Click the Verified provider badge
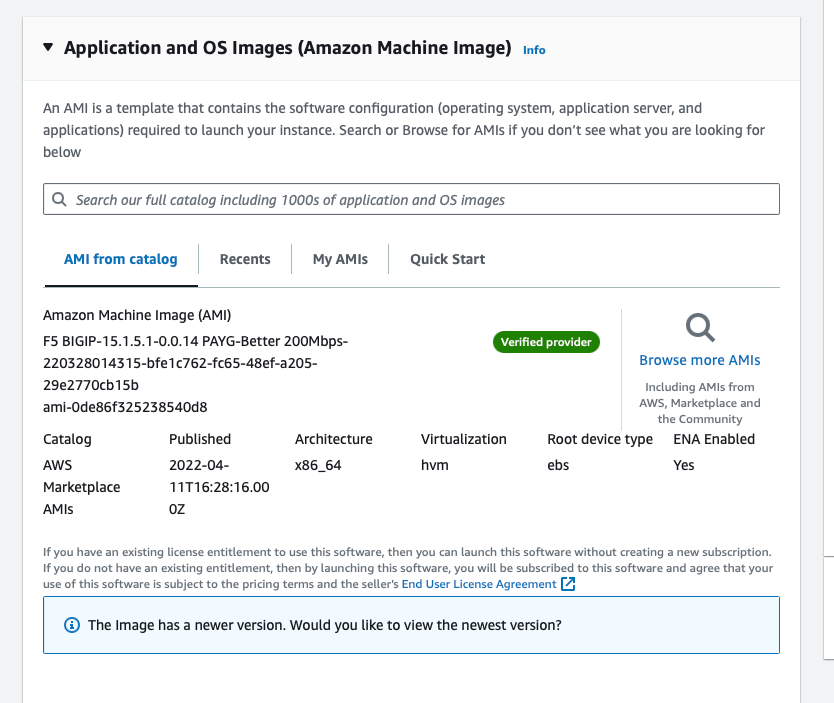This screenshot has height=703, width=834. (x=546, y=342)
